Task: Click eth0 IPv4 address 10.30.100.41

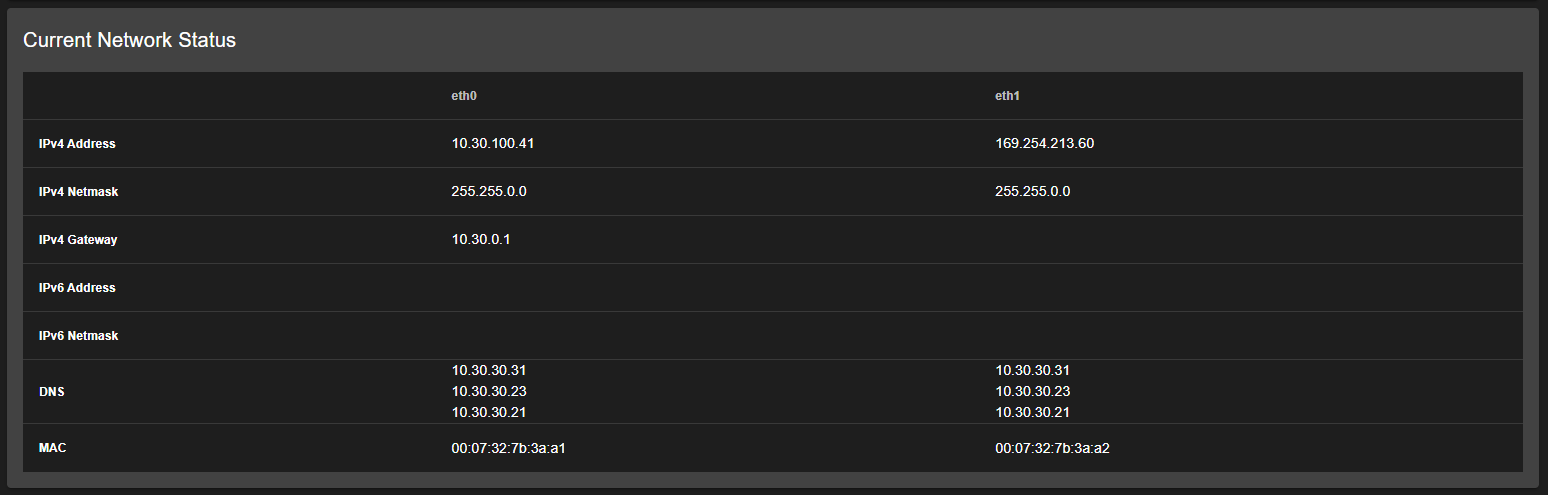Action: [493, 143]
